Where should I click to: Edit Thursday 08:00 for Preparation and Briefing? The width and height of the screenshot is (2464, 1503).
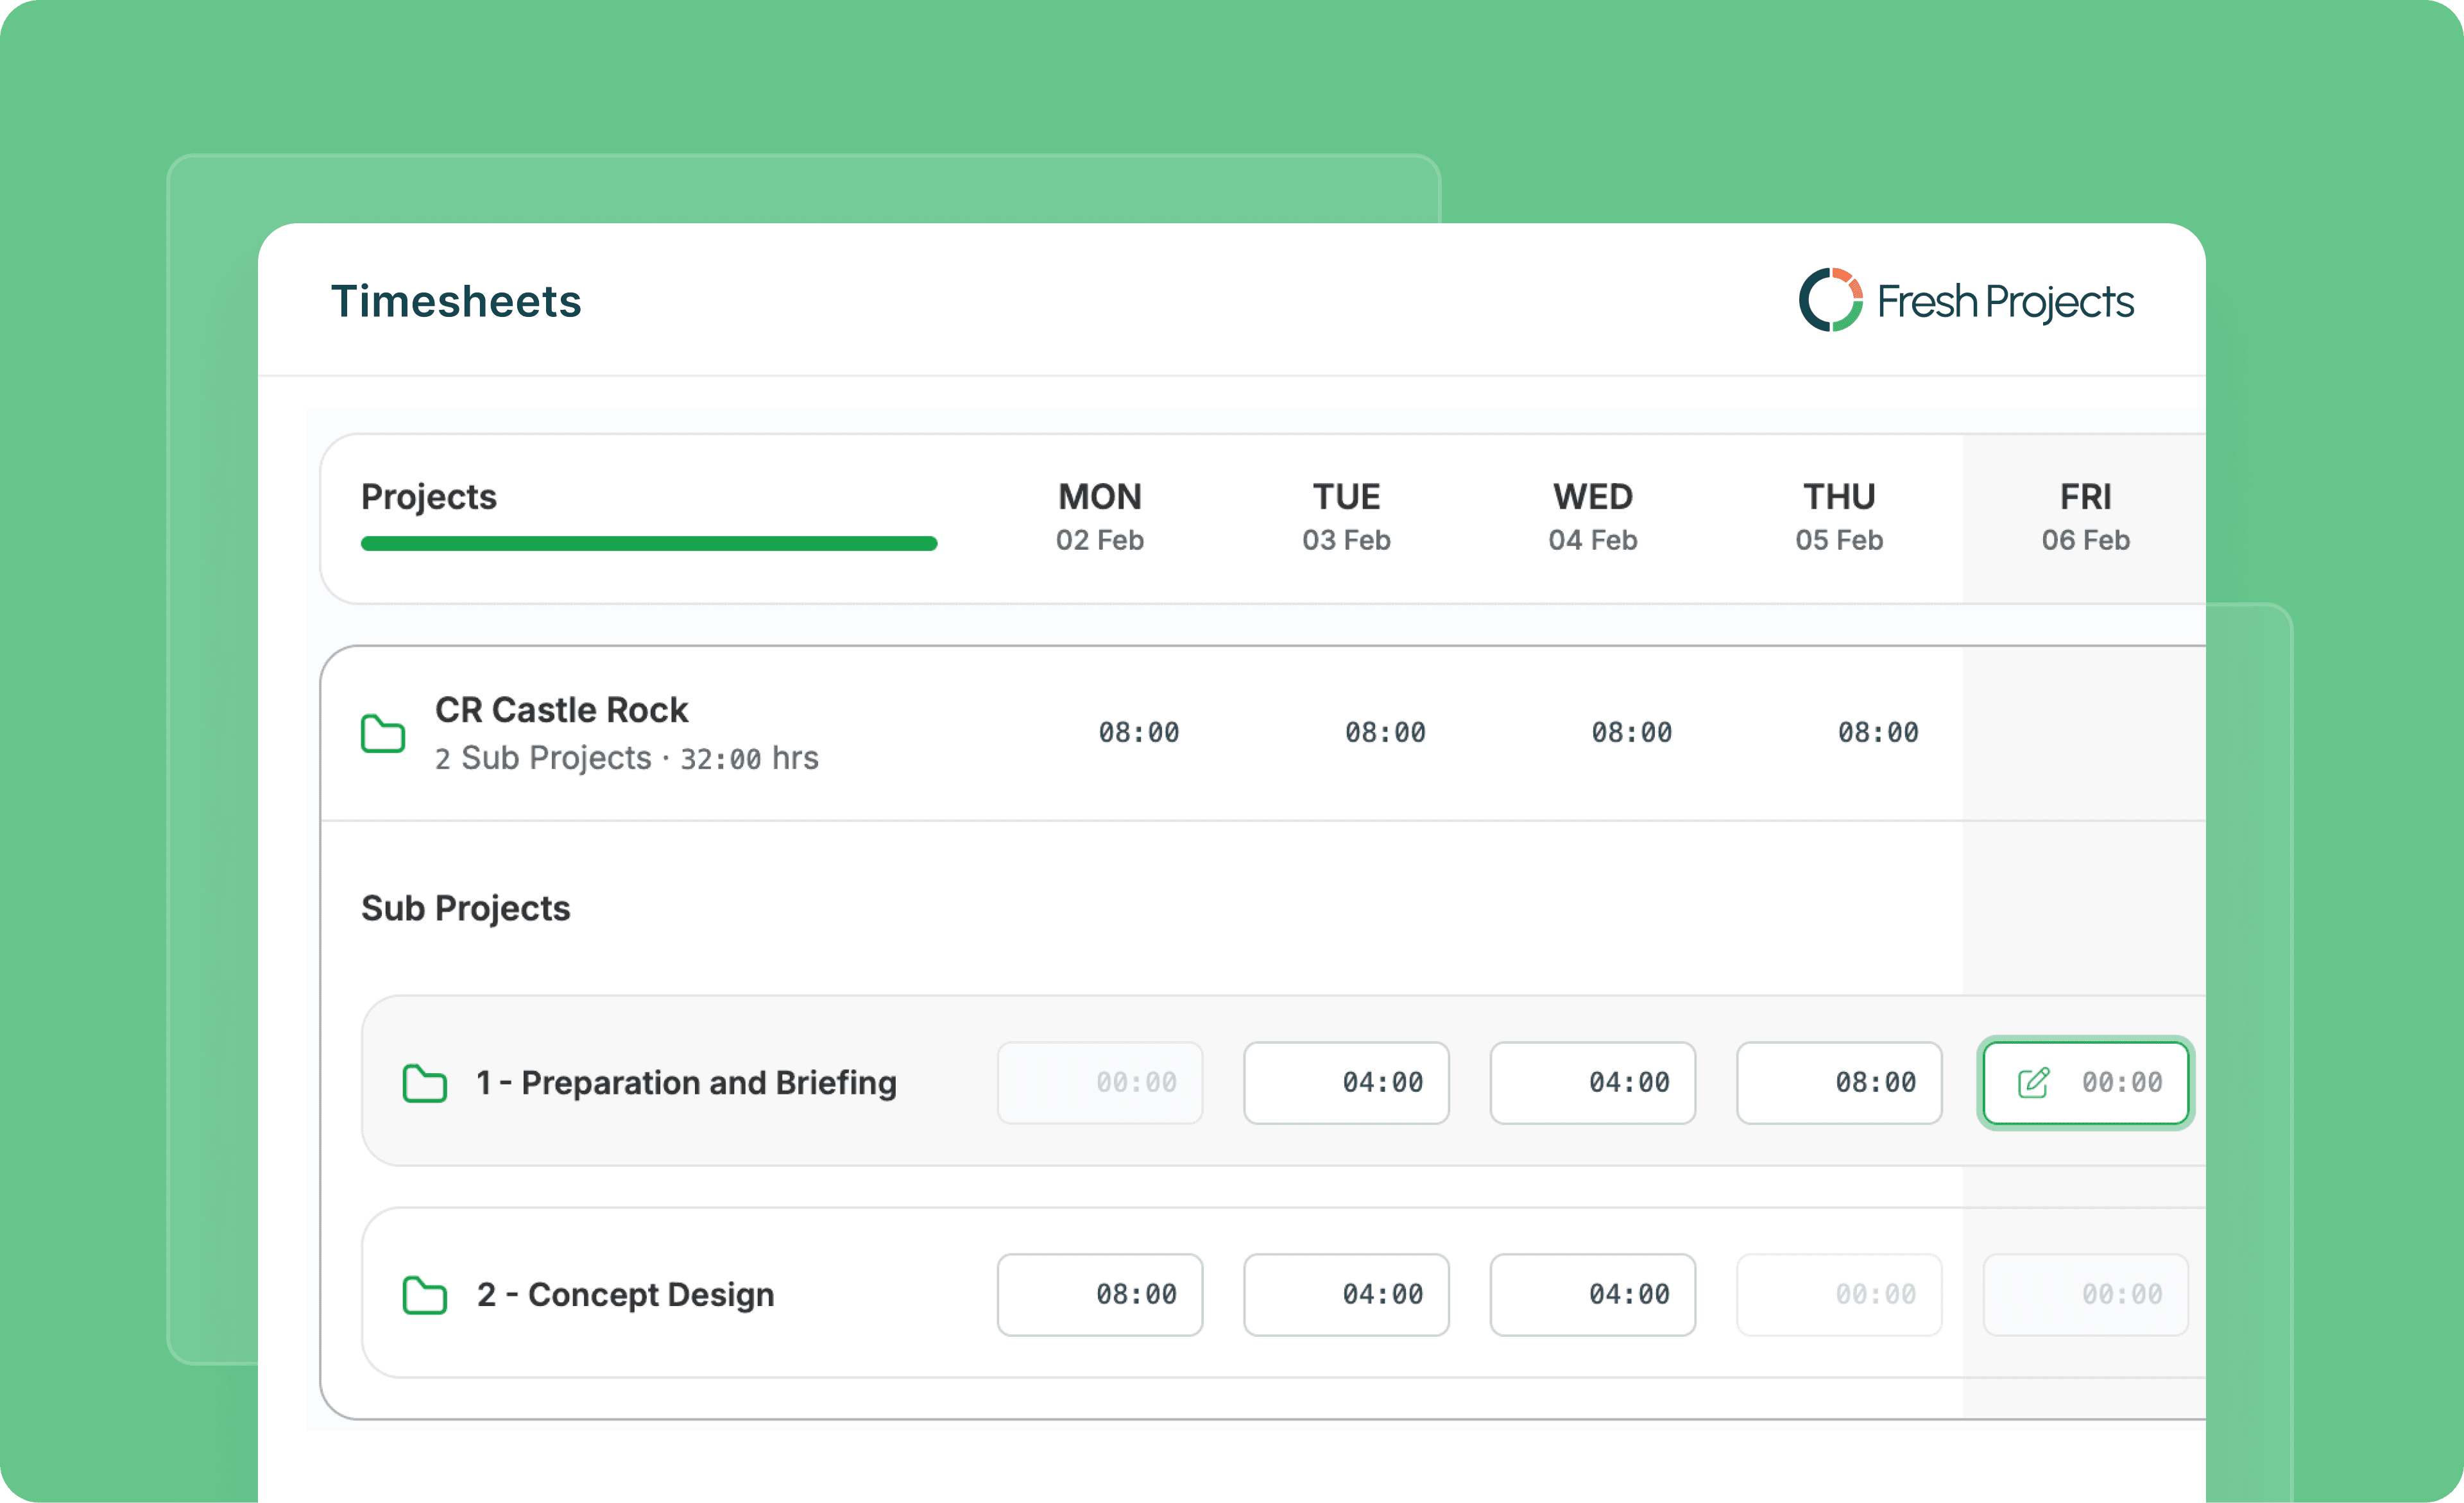point(1839,1083)
